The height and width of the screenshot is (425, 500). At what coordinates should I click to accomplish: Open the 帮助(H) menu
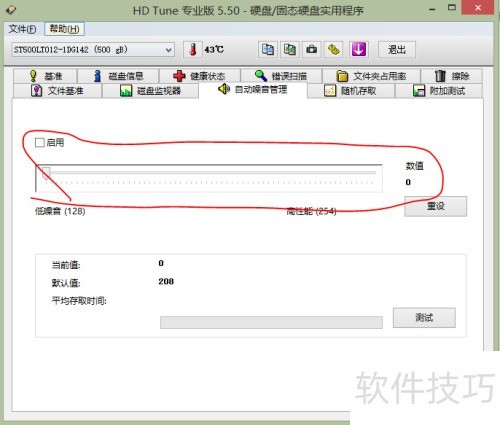(x=64, y=29)
